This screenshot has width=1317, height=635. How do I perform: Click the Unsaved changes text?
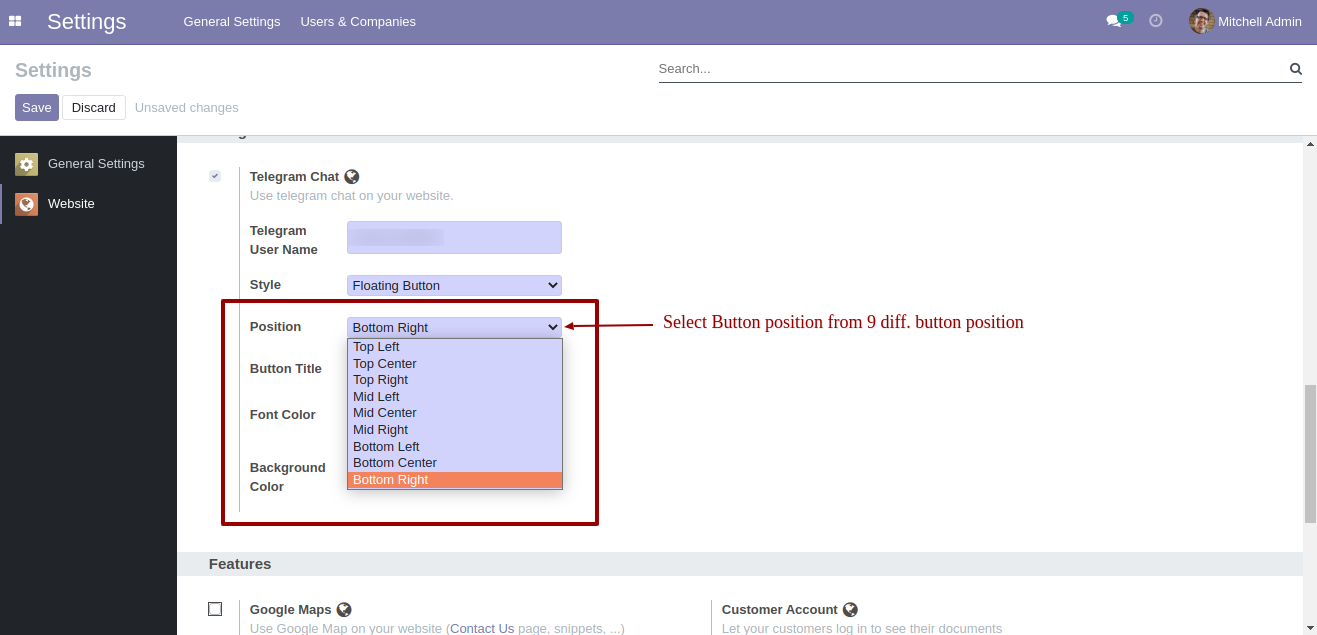coord(187,108)
